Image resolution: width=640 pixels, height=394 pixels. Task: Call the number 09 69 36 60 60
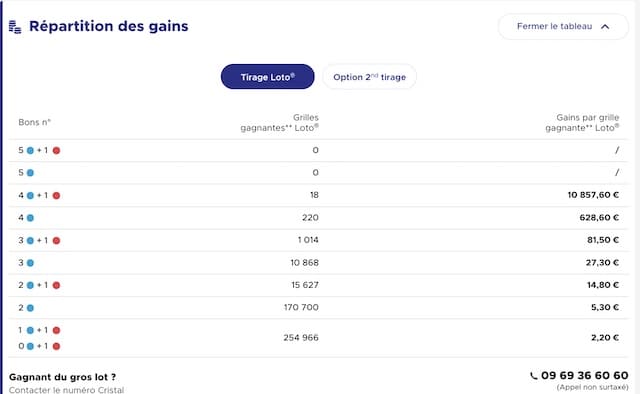pos(584,375)
